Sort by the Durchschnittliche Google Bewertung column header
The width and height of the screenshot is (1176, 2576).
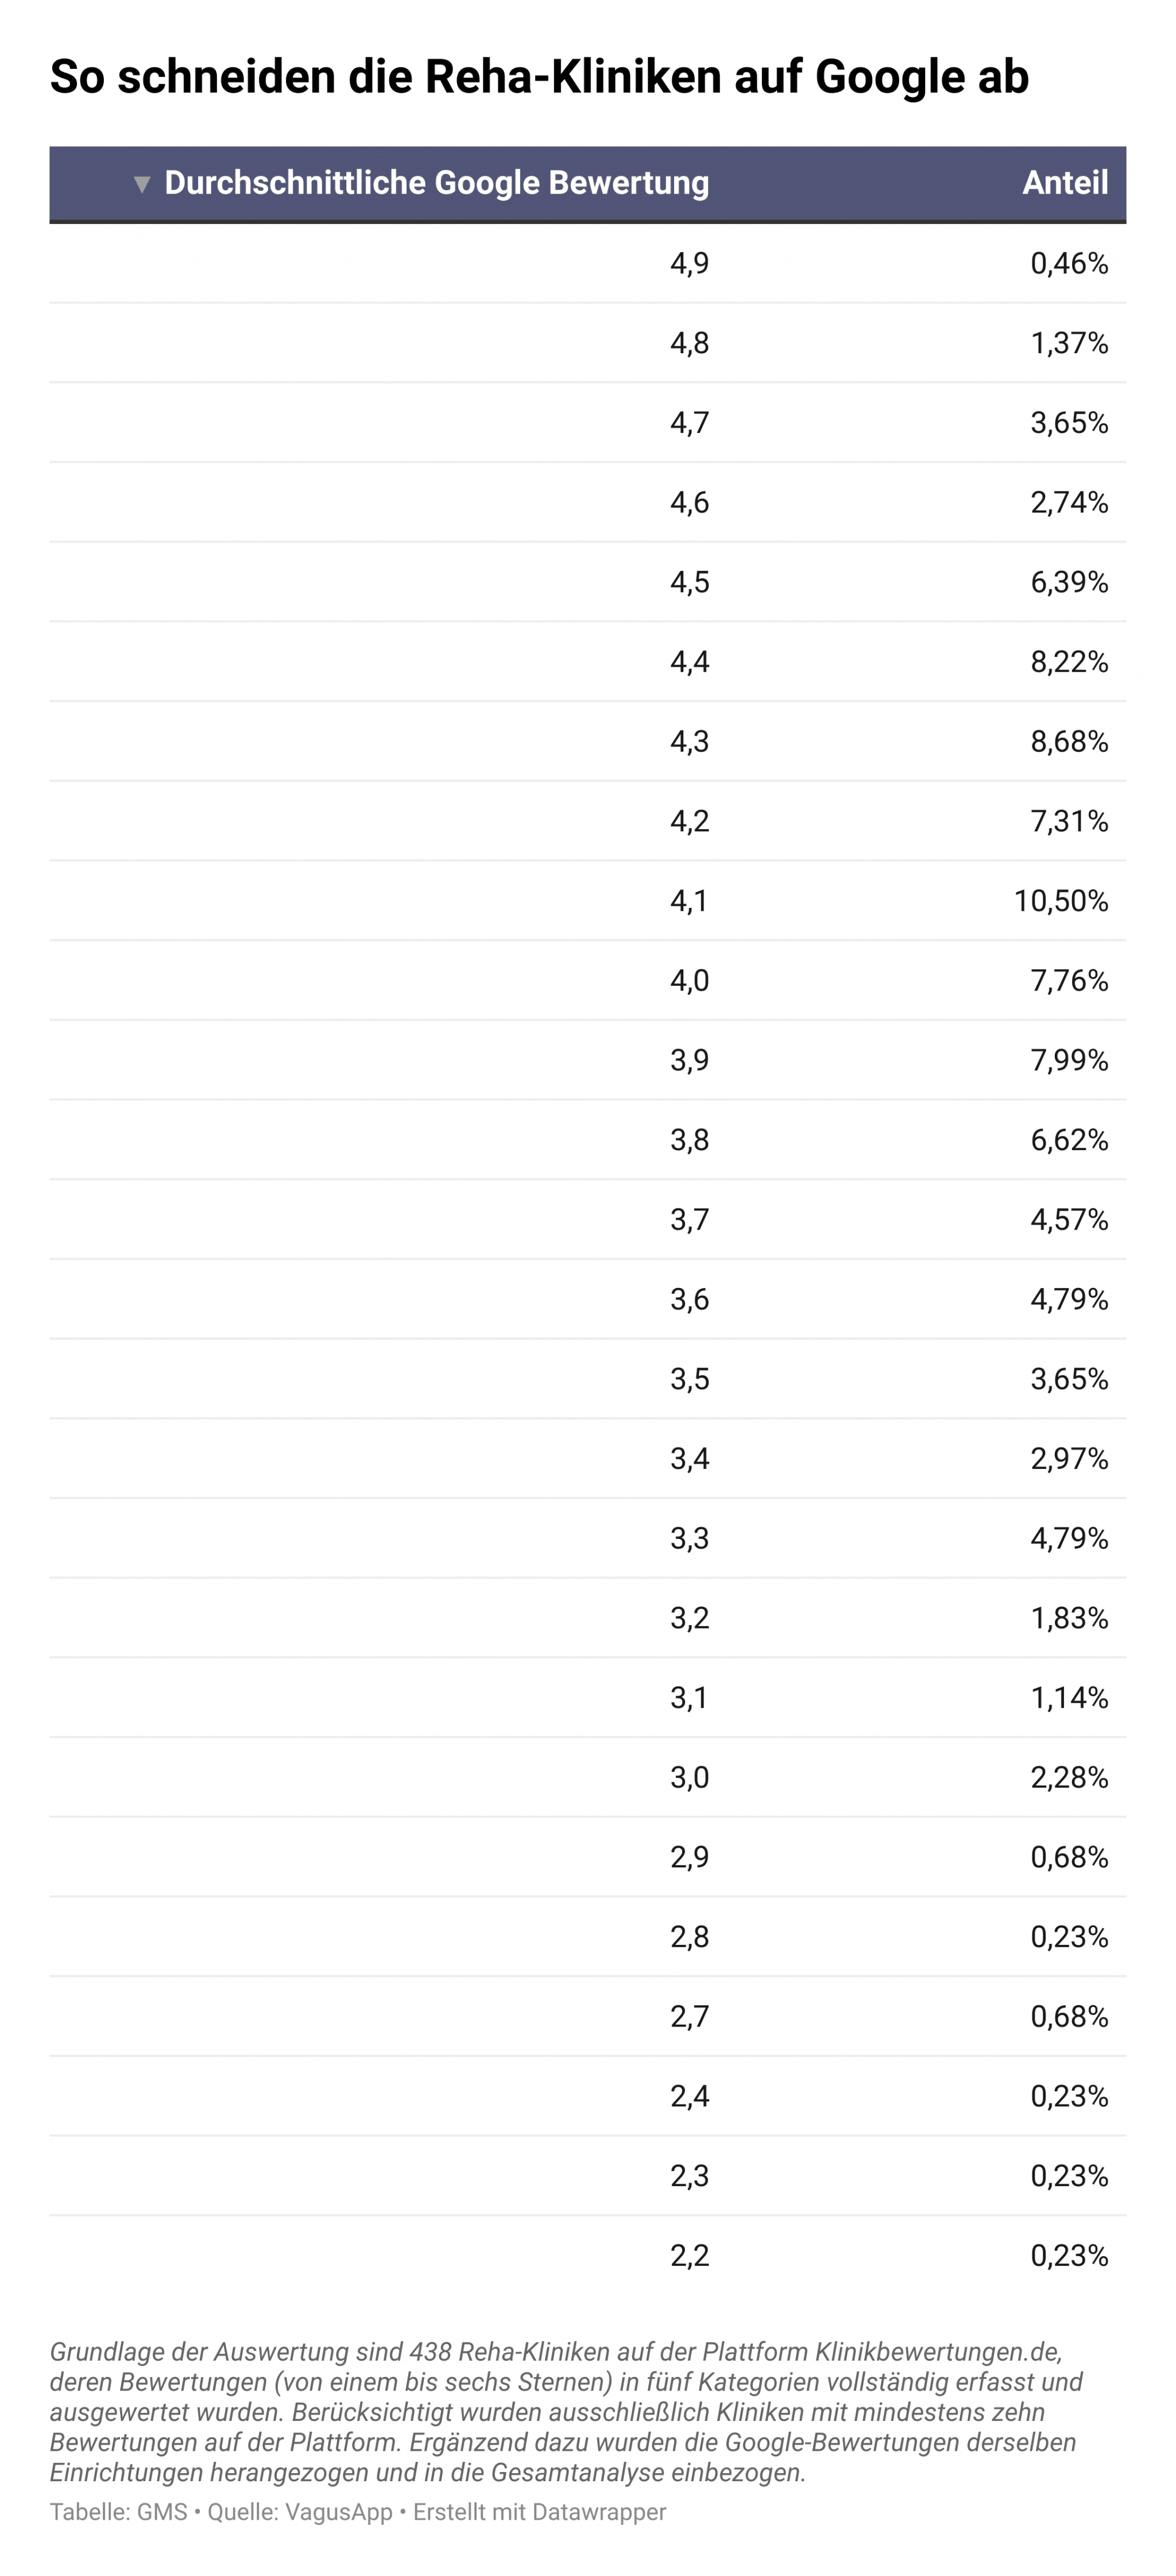(436, 183)
